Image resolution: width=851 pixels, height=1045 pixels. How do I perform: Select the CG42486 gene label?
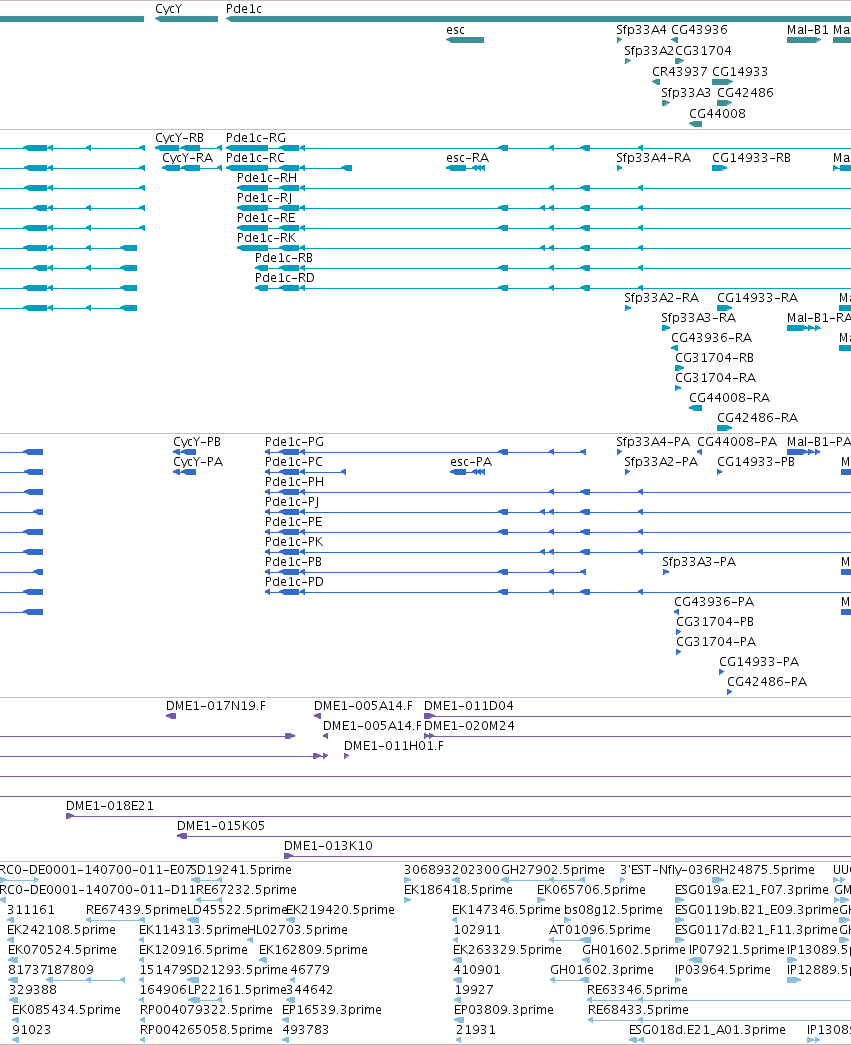point(745,93)
